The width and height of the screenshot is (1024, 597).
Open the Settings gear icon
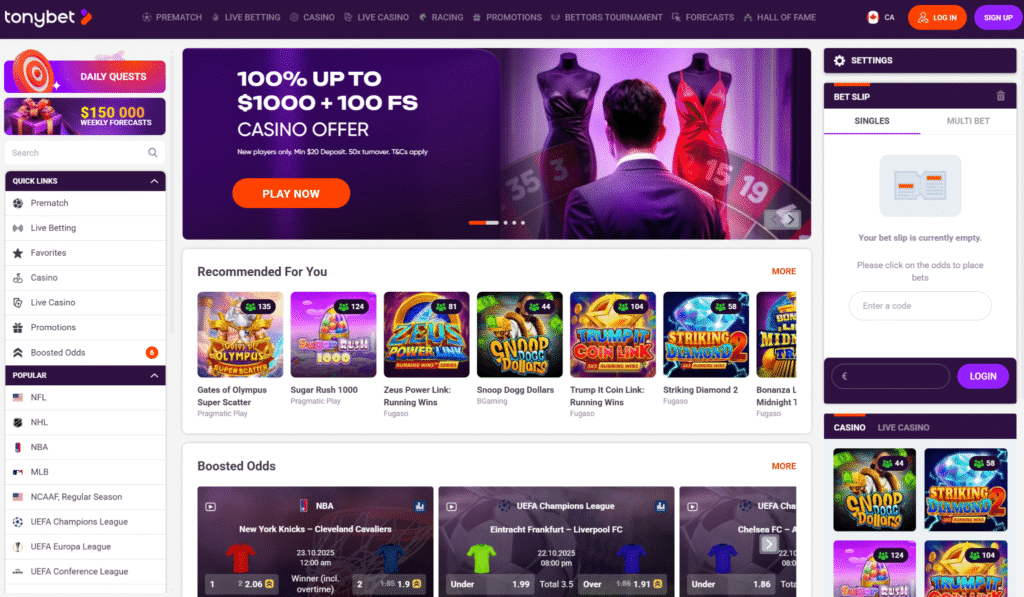click(x=839, y=60)
